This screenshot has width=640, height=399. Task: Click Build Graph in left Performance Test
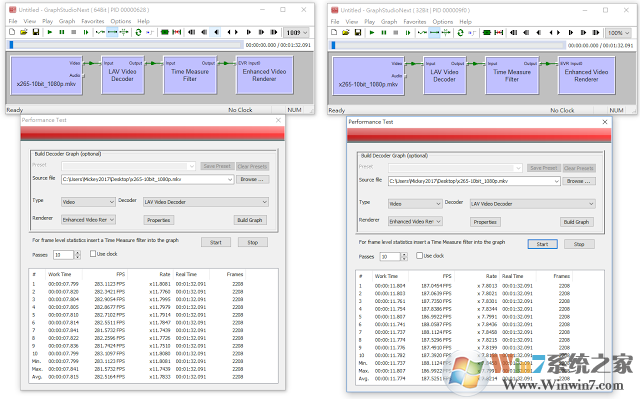[x=250, y=220]
